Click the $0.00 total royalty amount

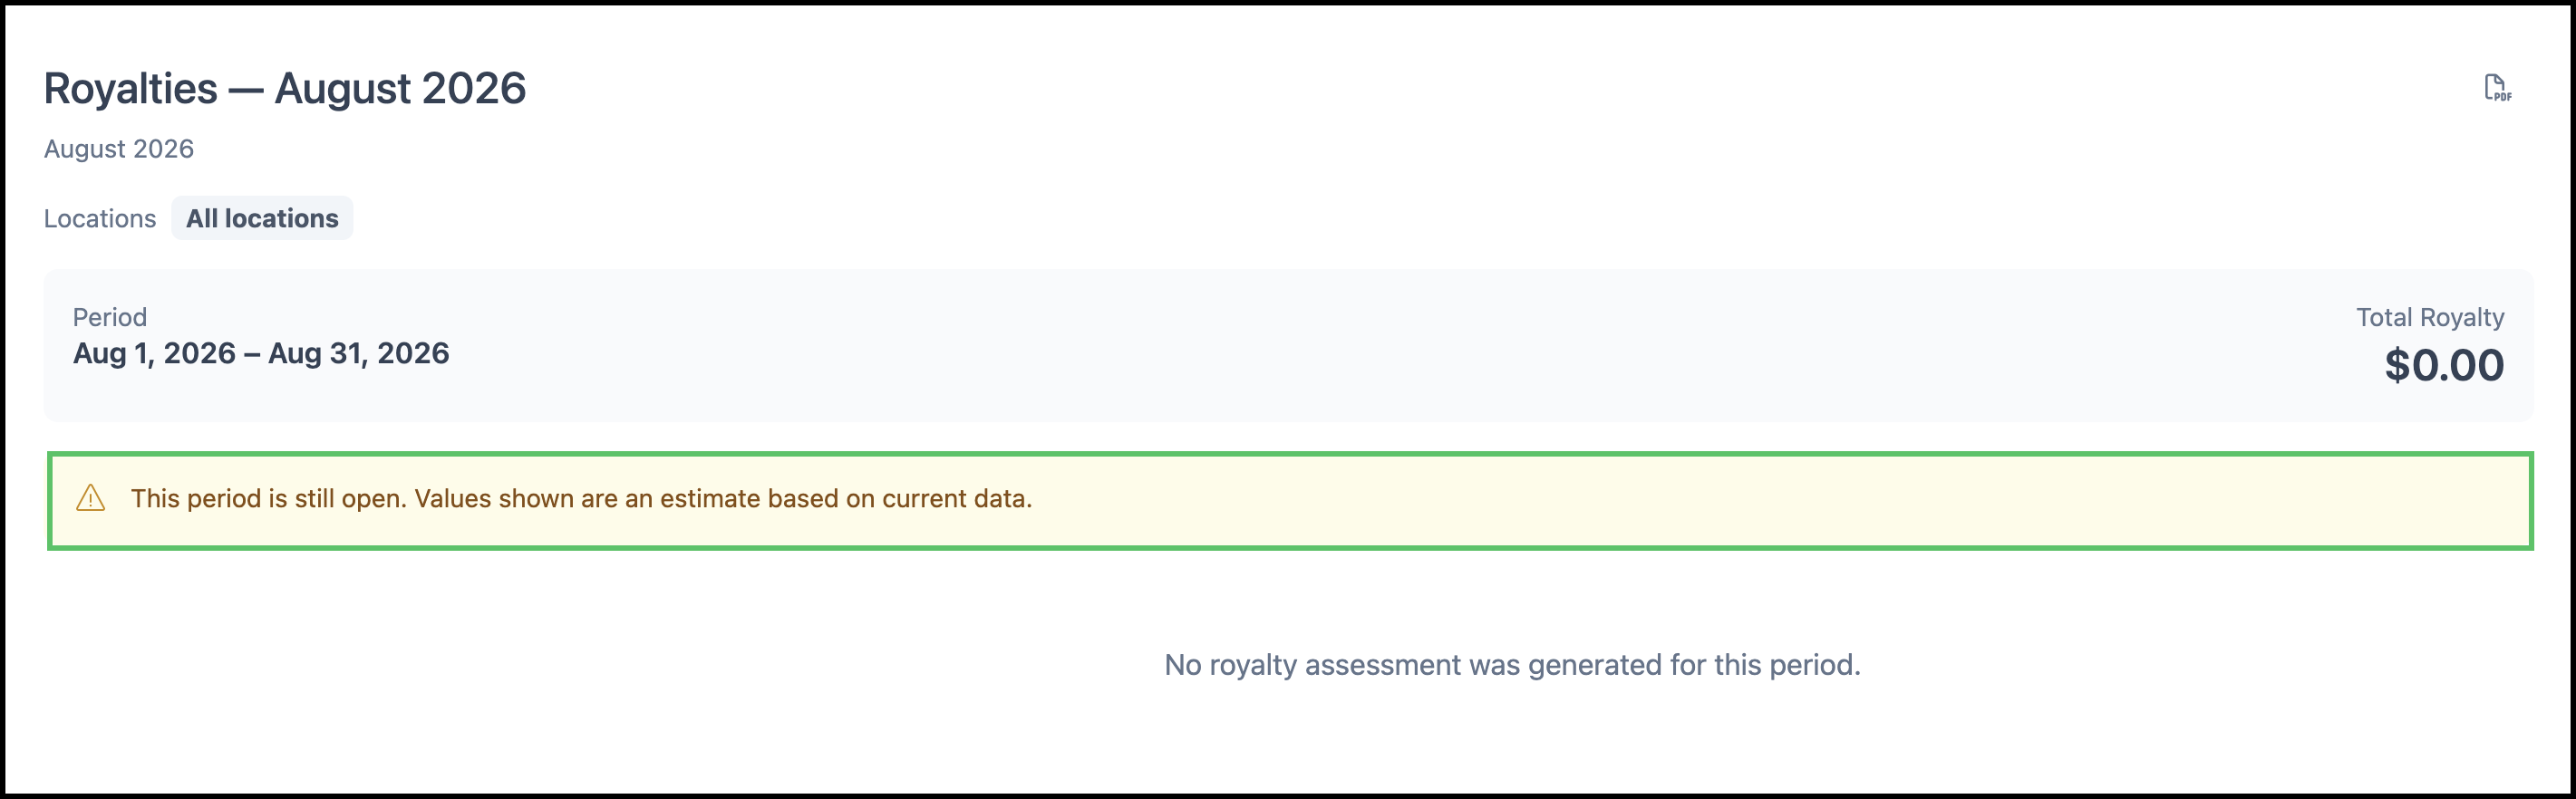(x=2444, y=365)
